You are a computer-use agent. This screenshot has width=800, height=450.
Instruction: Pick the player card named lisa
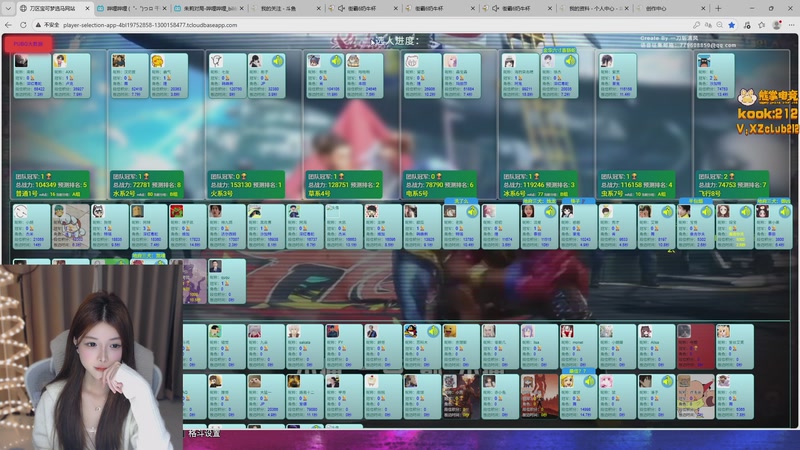pos(539,346)
